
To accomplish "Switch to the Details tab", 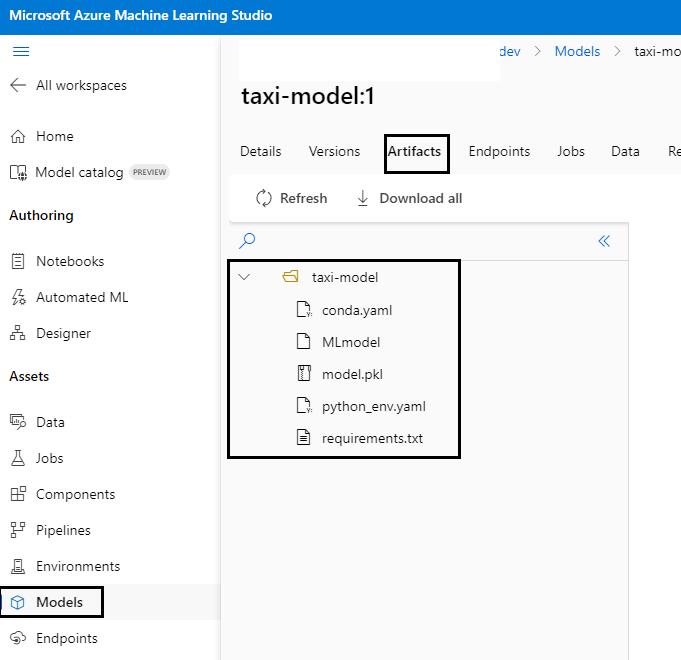I will (261, 152).
